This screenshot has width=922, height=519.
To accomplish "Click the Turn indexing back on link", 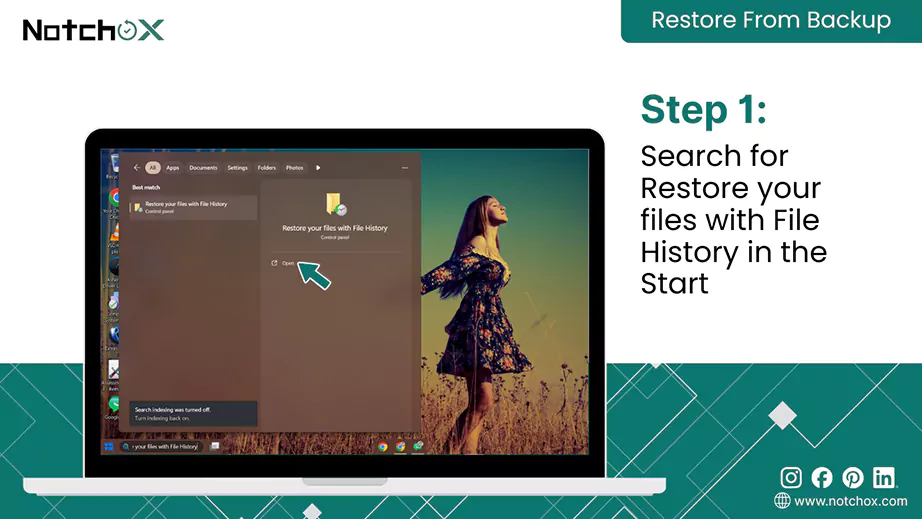I will click(162, 418).
